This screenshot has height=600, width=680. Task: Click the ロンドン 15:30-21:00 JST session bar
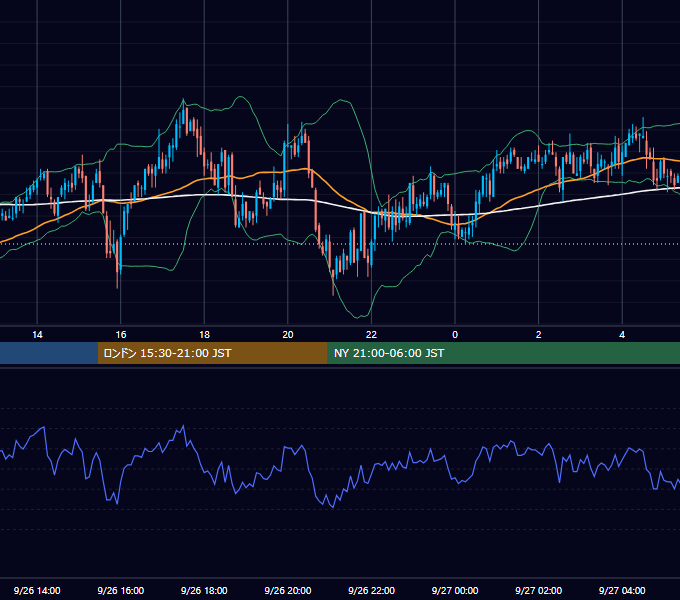point(212,353)
